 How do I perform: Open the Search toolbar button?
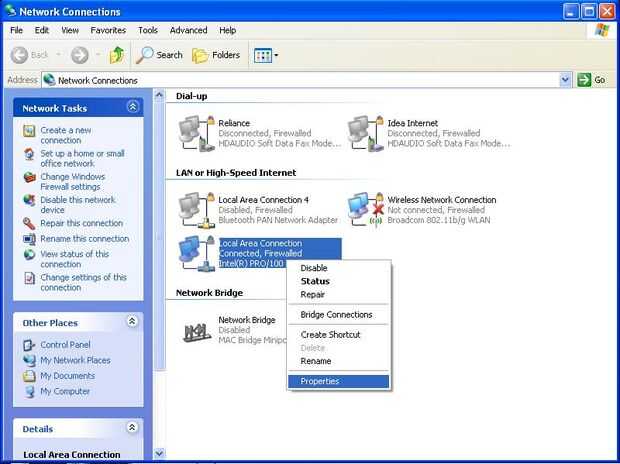pos(159,55)
